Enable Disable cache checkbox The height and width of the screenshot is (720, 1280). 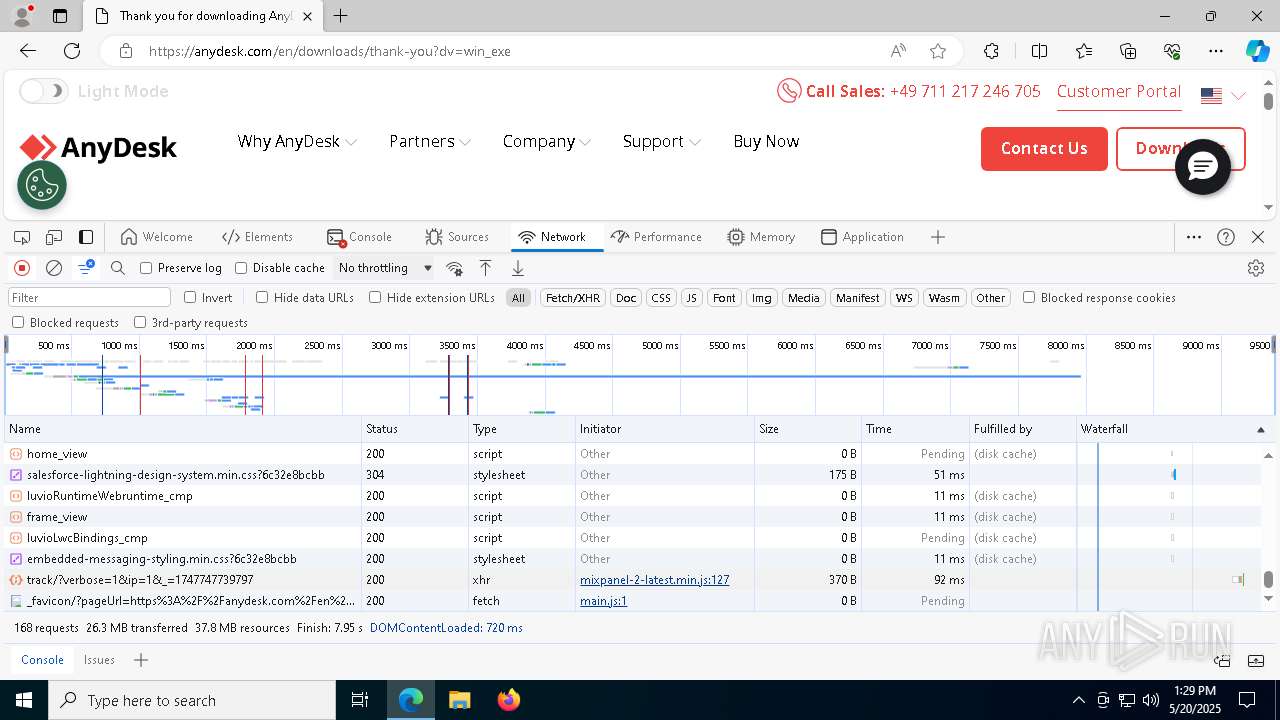point(241,268)
